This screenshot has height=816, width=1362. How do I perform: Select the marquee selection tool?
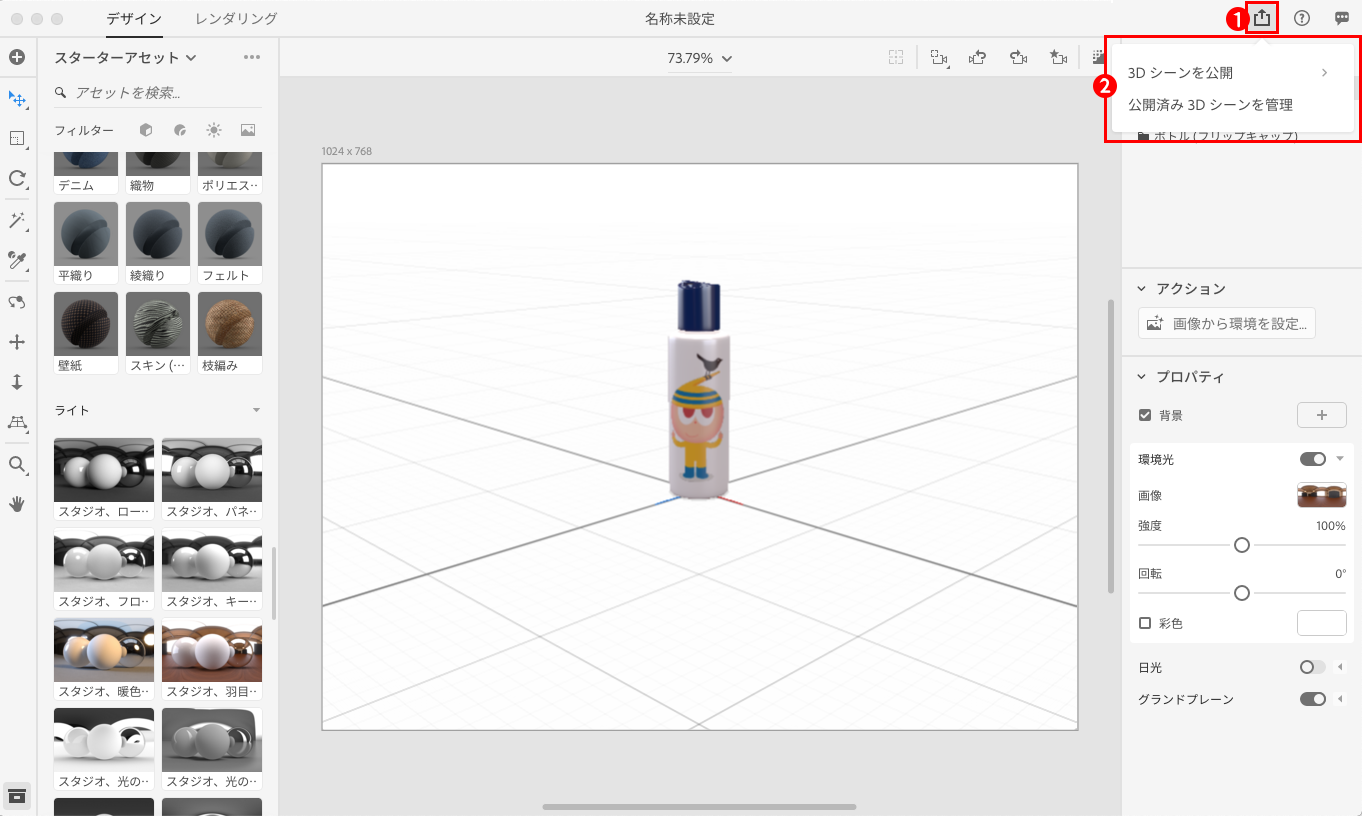pos(17,139)
